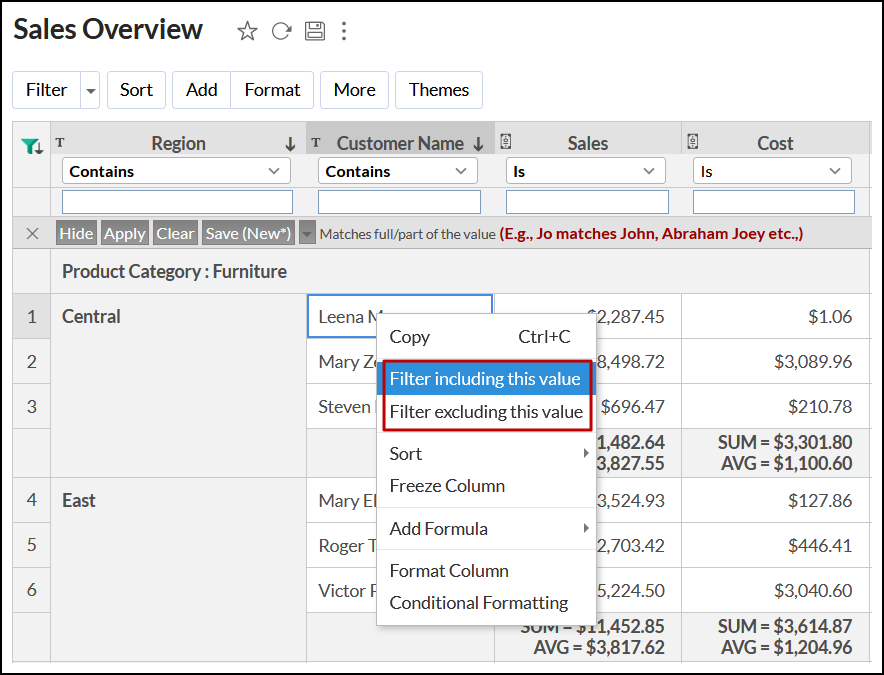
Task: Click the save disk icon
Action: click(315, 31)
